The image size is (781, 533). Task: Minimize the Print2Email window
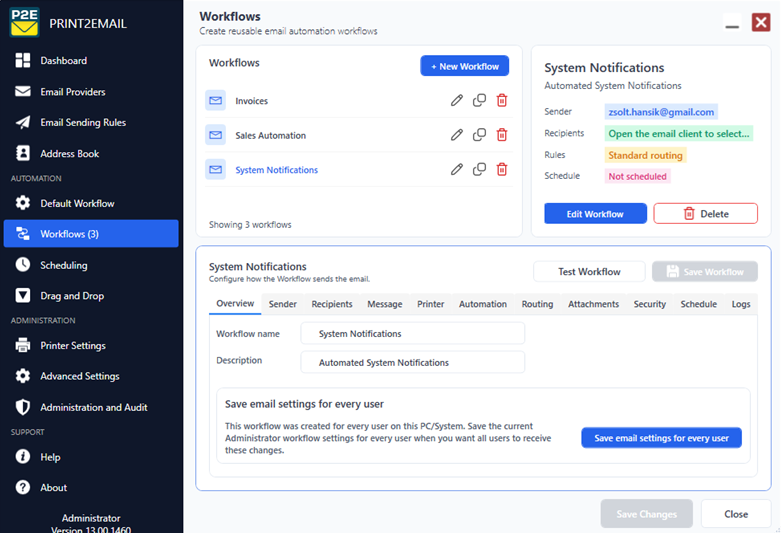point(732,23)
